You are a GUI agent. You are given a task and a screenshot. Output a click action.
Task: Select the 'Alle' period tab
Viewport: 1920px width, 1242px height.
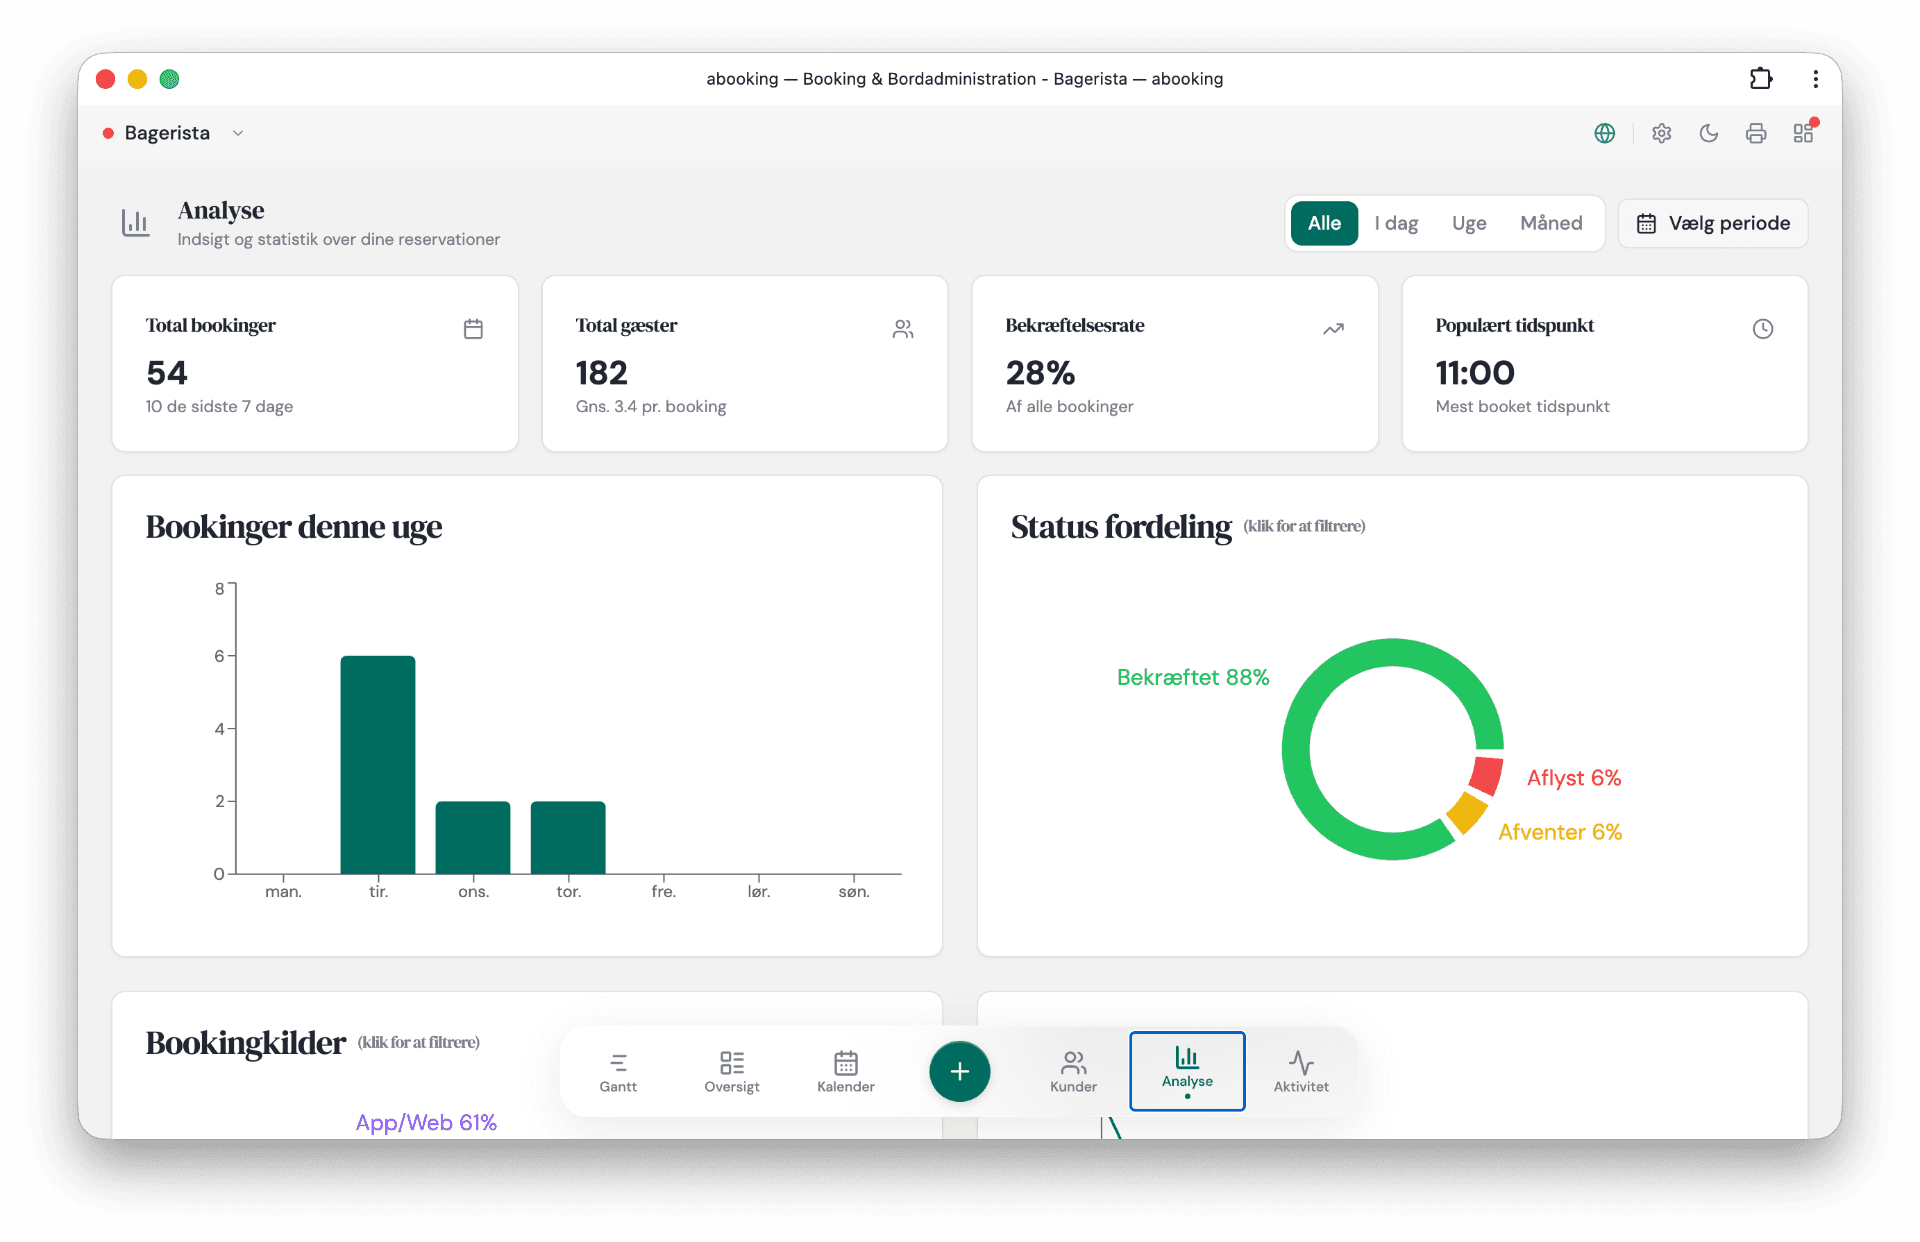(x=1324, y=223)
